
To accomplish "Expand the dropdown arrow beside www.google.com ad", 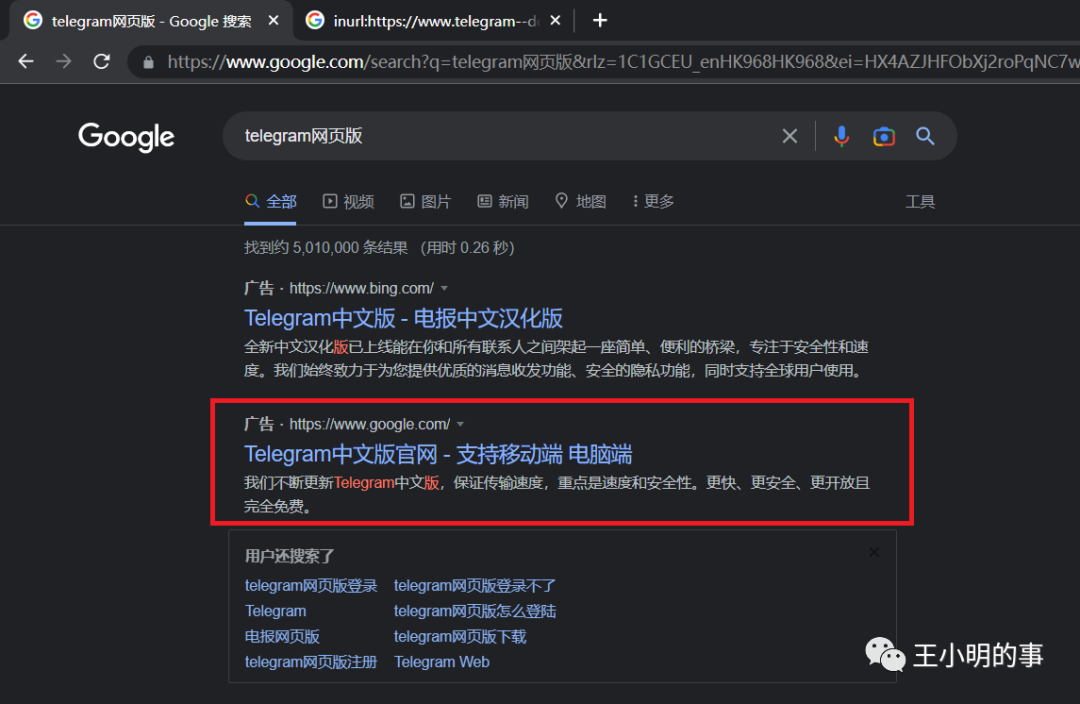I will [460, 424].
